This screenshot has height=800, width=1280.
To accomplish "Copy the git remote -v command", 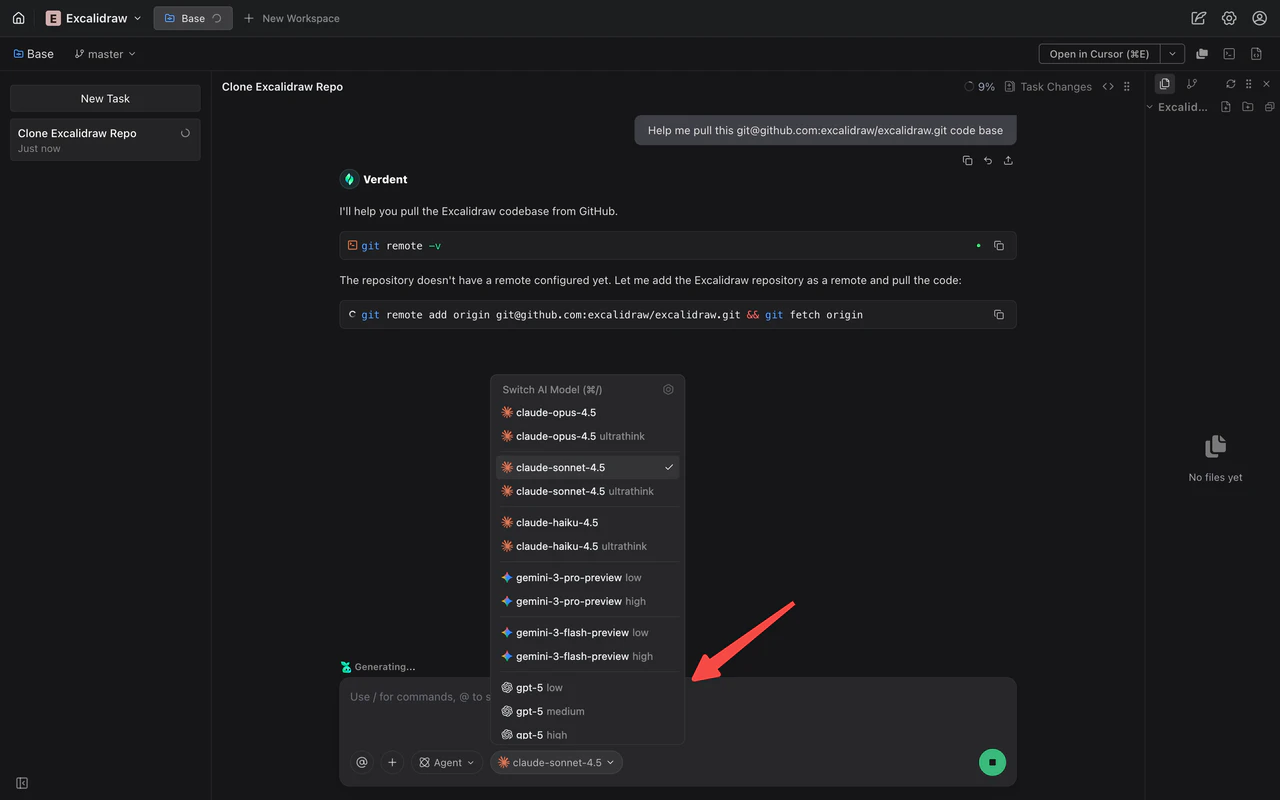I will [999, 246].
